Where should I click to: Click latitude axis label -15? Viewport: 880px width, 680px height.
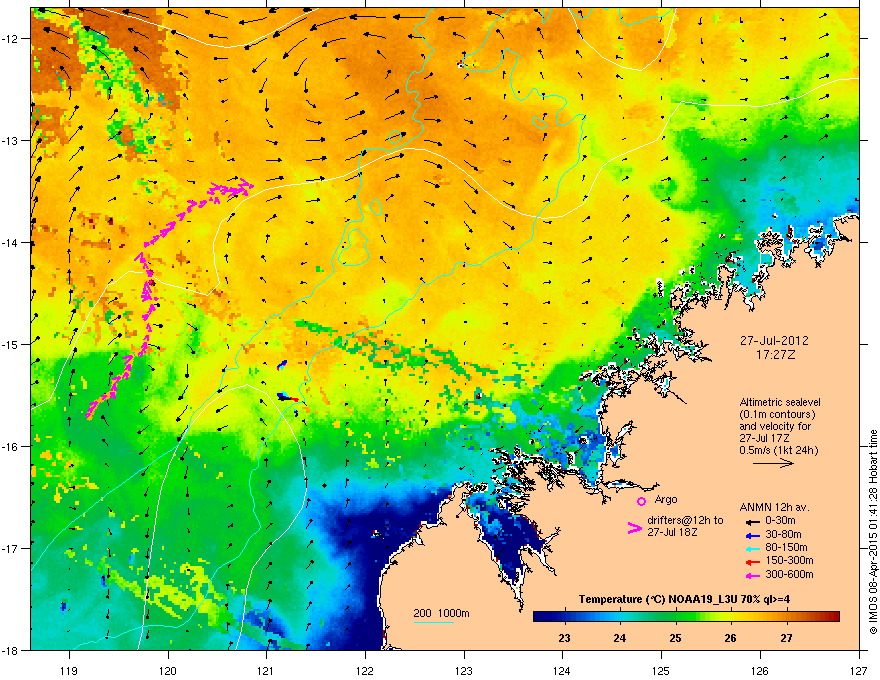[11, 344]
